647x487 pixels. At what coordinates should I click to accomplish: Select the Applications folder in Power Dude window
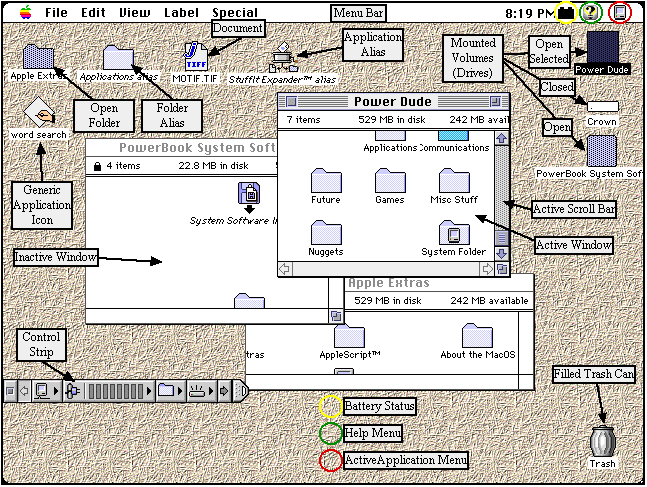[390, 136]
